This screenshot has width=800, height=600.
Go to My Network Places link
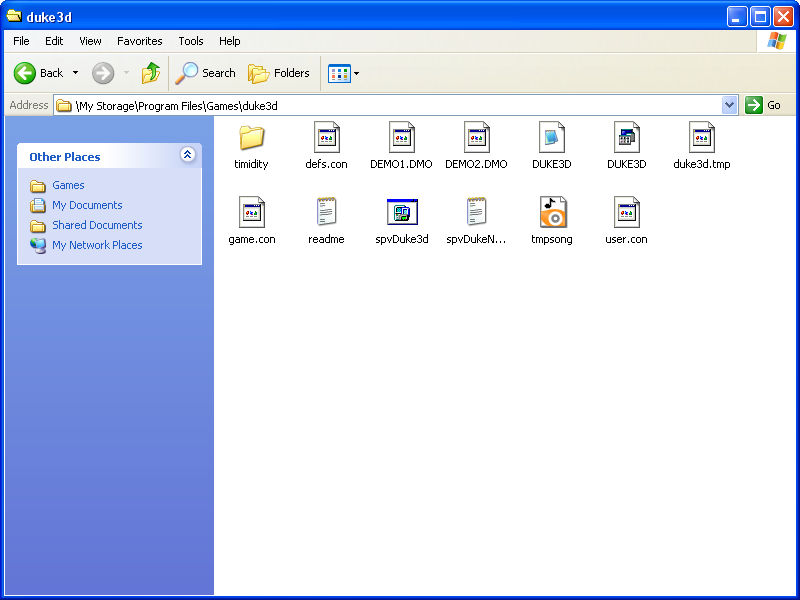point(97,245)
